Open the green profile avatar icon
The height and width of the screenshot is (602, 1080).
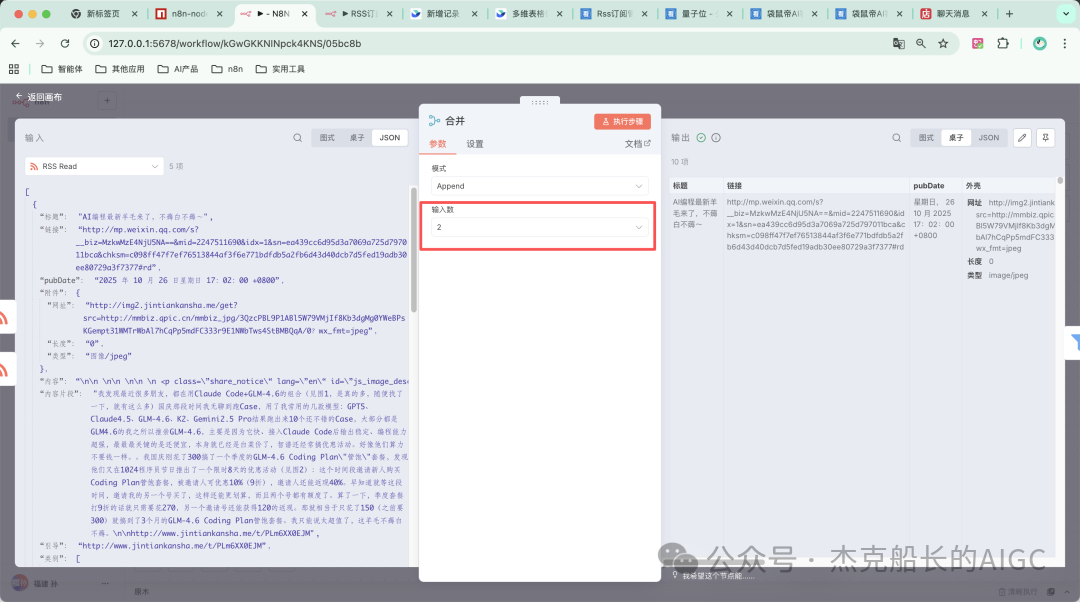(1040, 43)
